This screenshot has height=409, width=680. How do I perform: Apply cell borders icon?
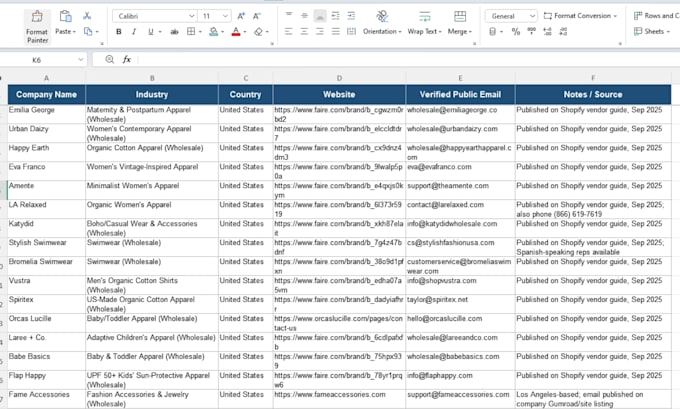191,32
